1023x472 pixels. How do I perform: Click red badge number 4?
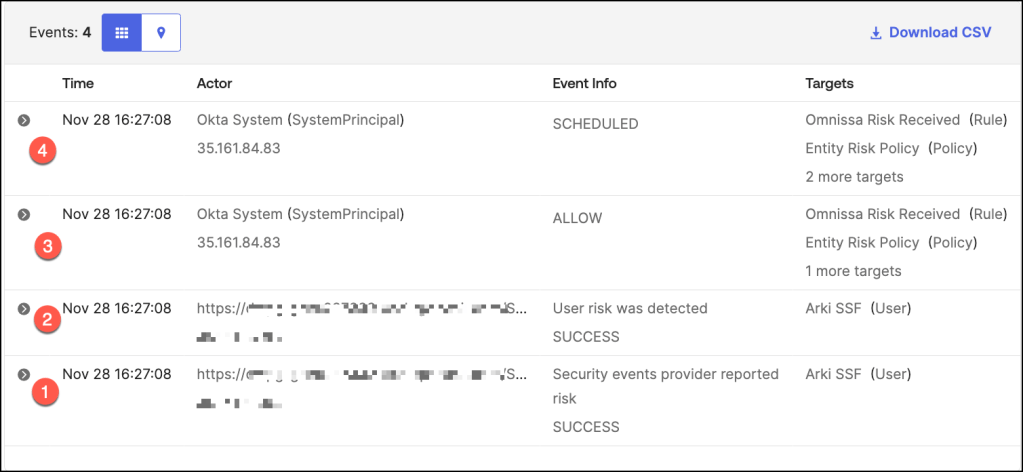(x=42, y=152)
